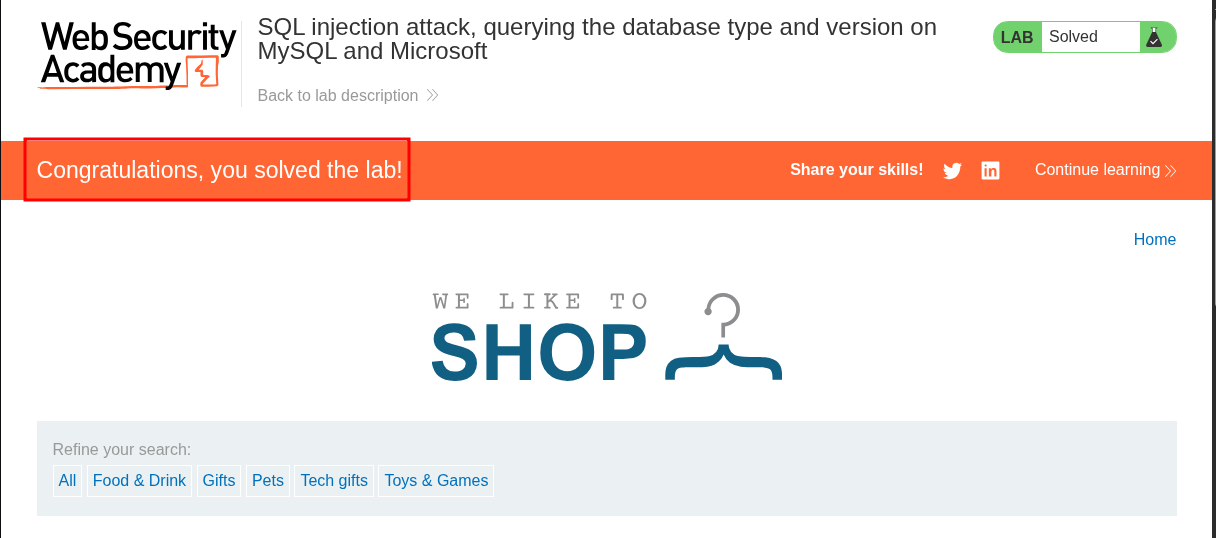Filter products by Gifts
Screen dimensions: 1216x538
pyautogui.click(x=218, y=481)
